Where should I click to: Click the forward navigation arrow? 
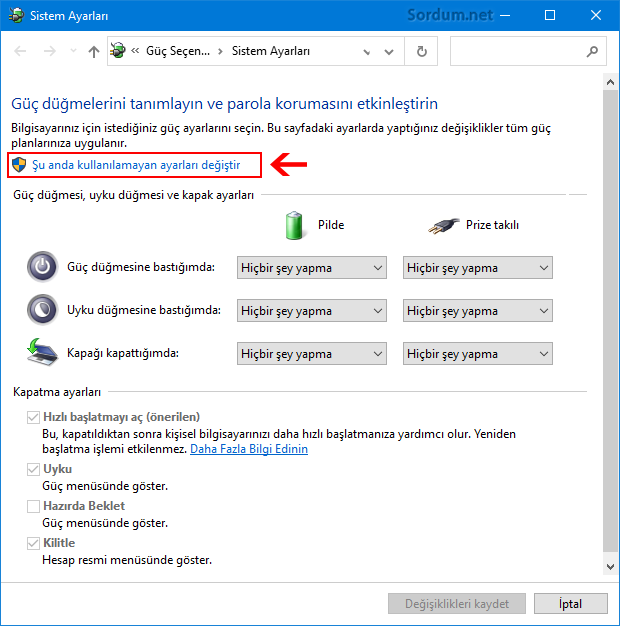pyautogui.click(x=50, y=51)
